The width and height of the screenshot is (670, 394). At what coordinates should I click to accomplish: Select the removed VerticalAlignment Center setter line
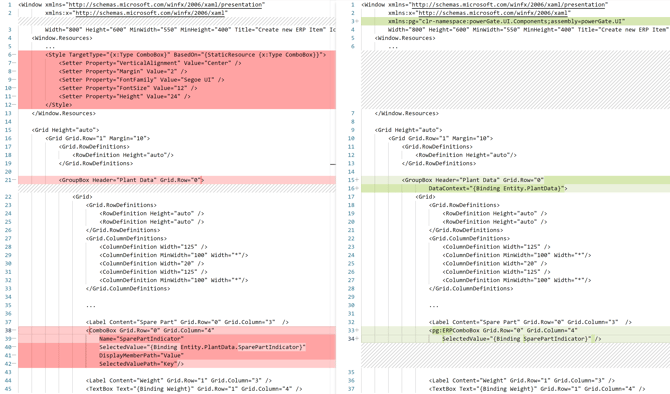pos(177,63)
